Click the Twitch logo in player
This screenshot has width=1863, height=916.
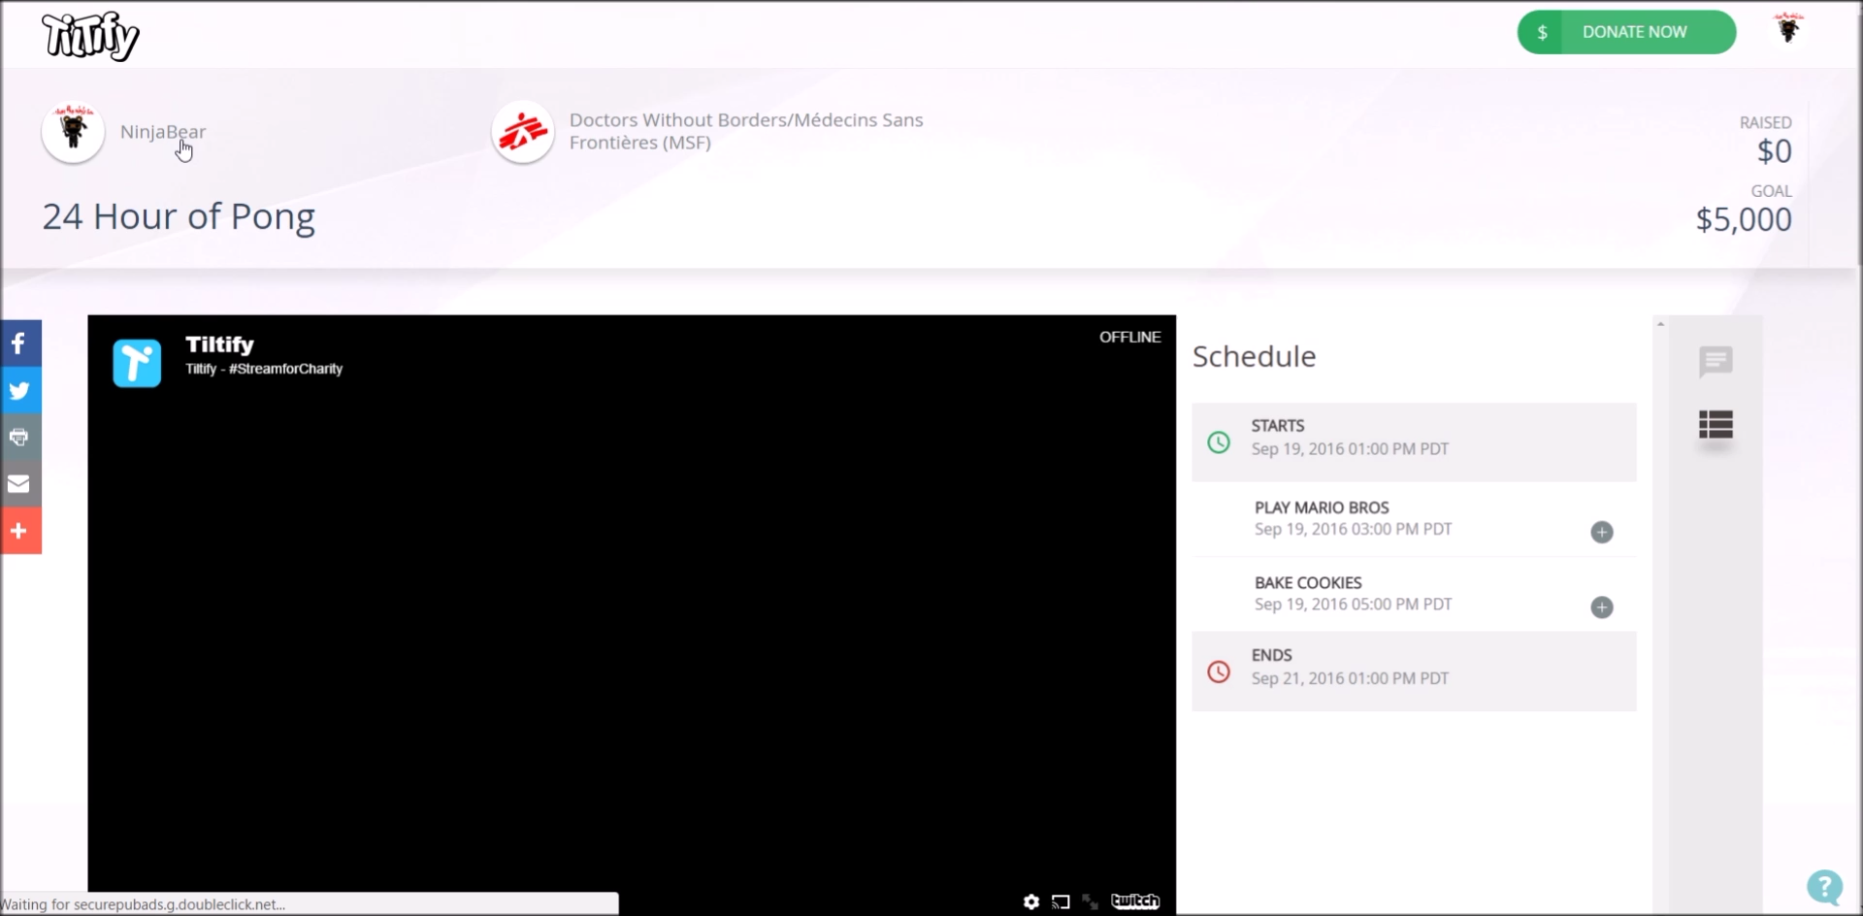(x=1135, y=901)
